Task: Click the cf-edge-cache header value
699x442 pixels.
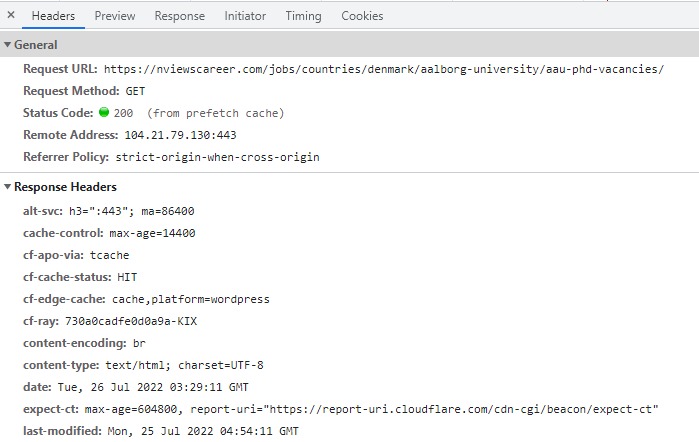Action: [x=191, y=299]
